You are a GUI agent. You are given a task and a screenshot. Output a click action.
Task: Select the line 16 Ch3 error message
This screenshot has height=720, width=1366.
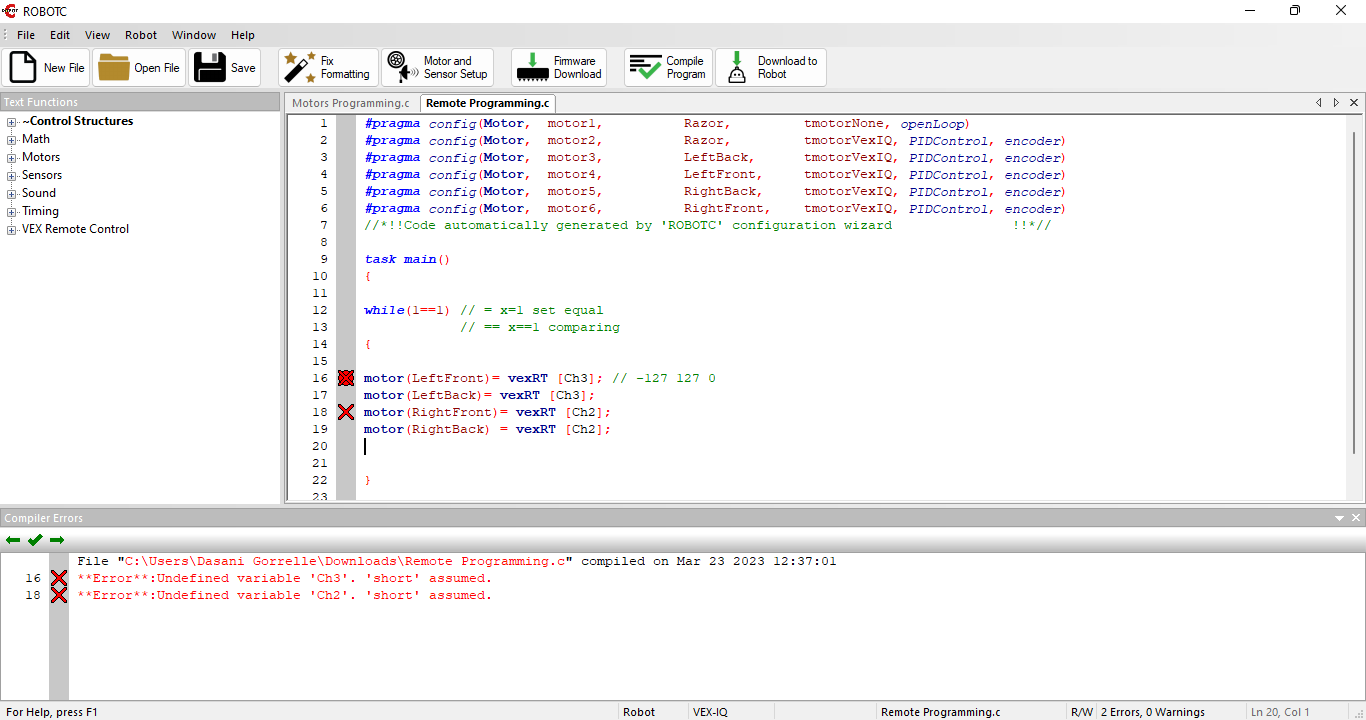click(285, 578)
